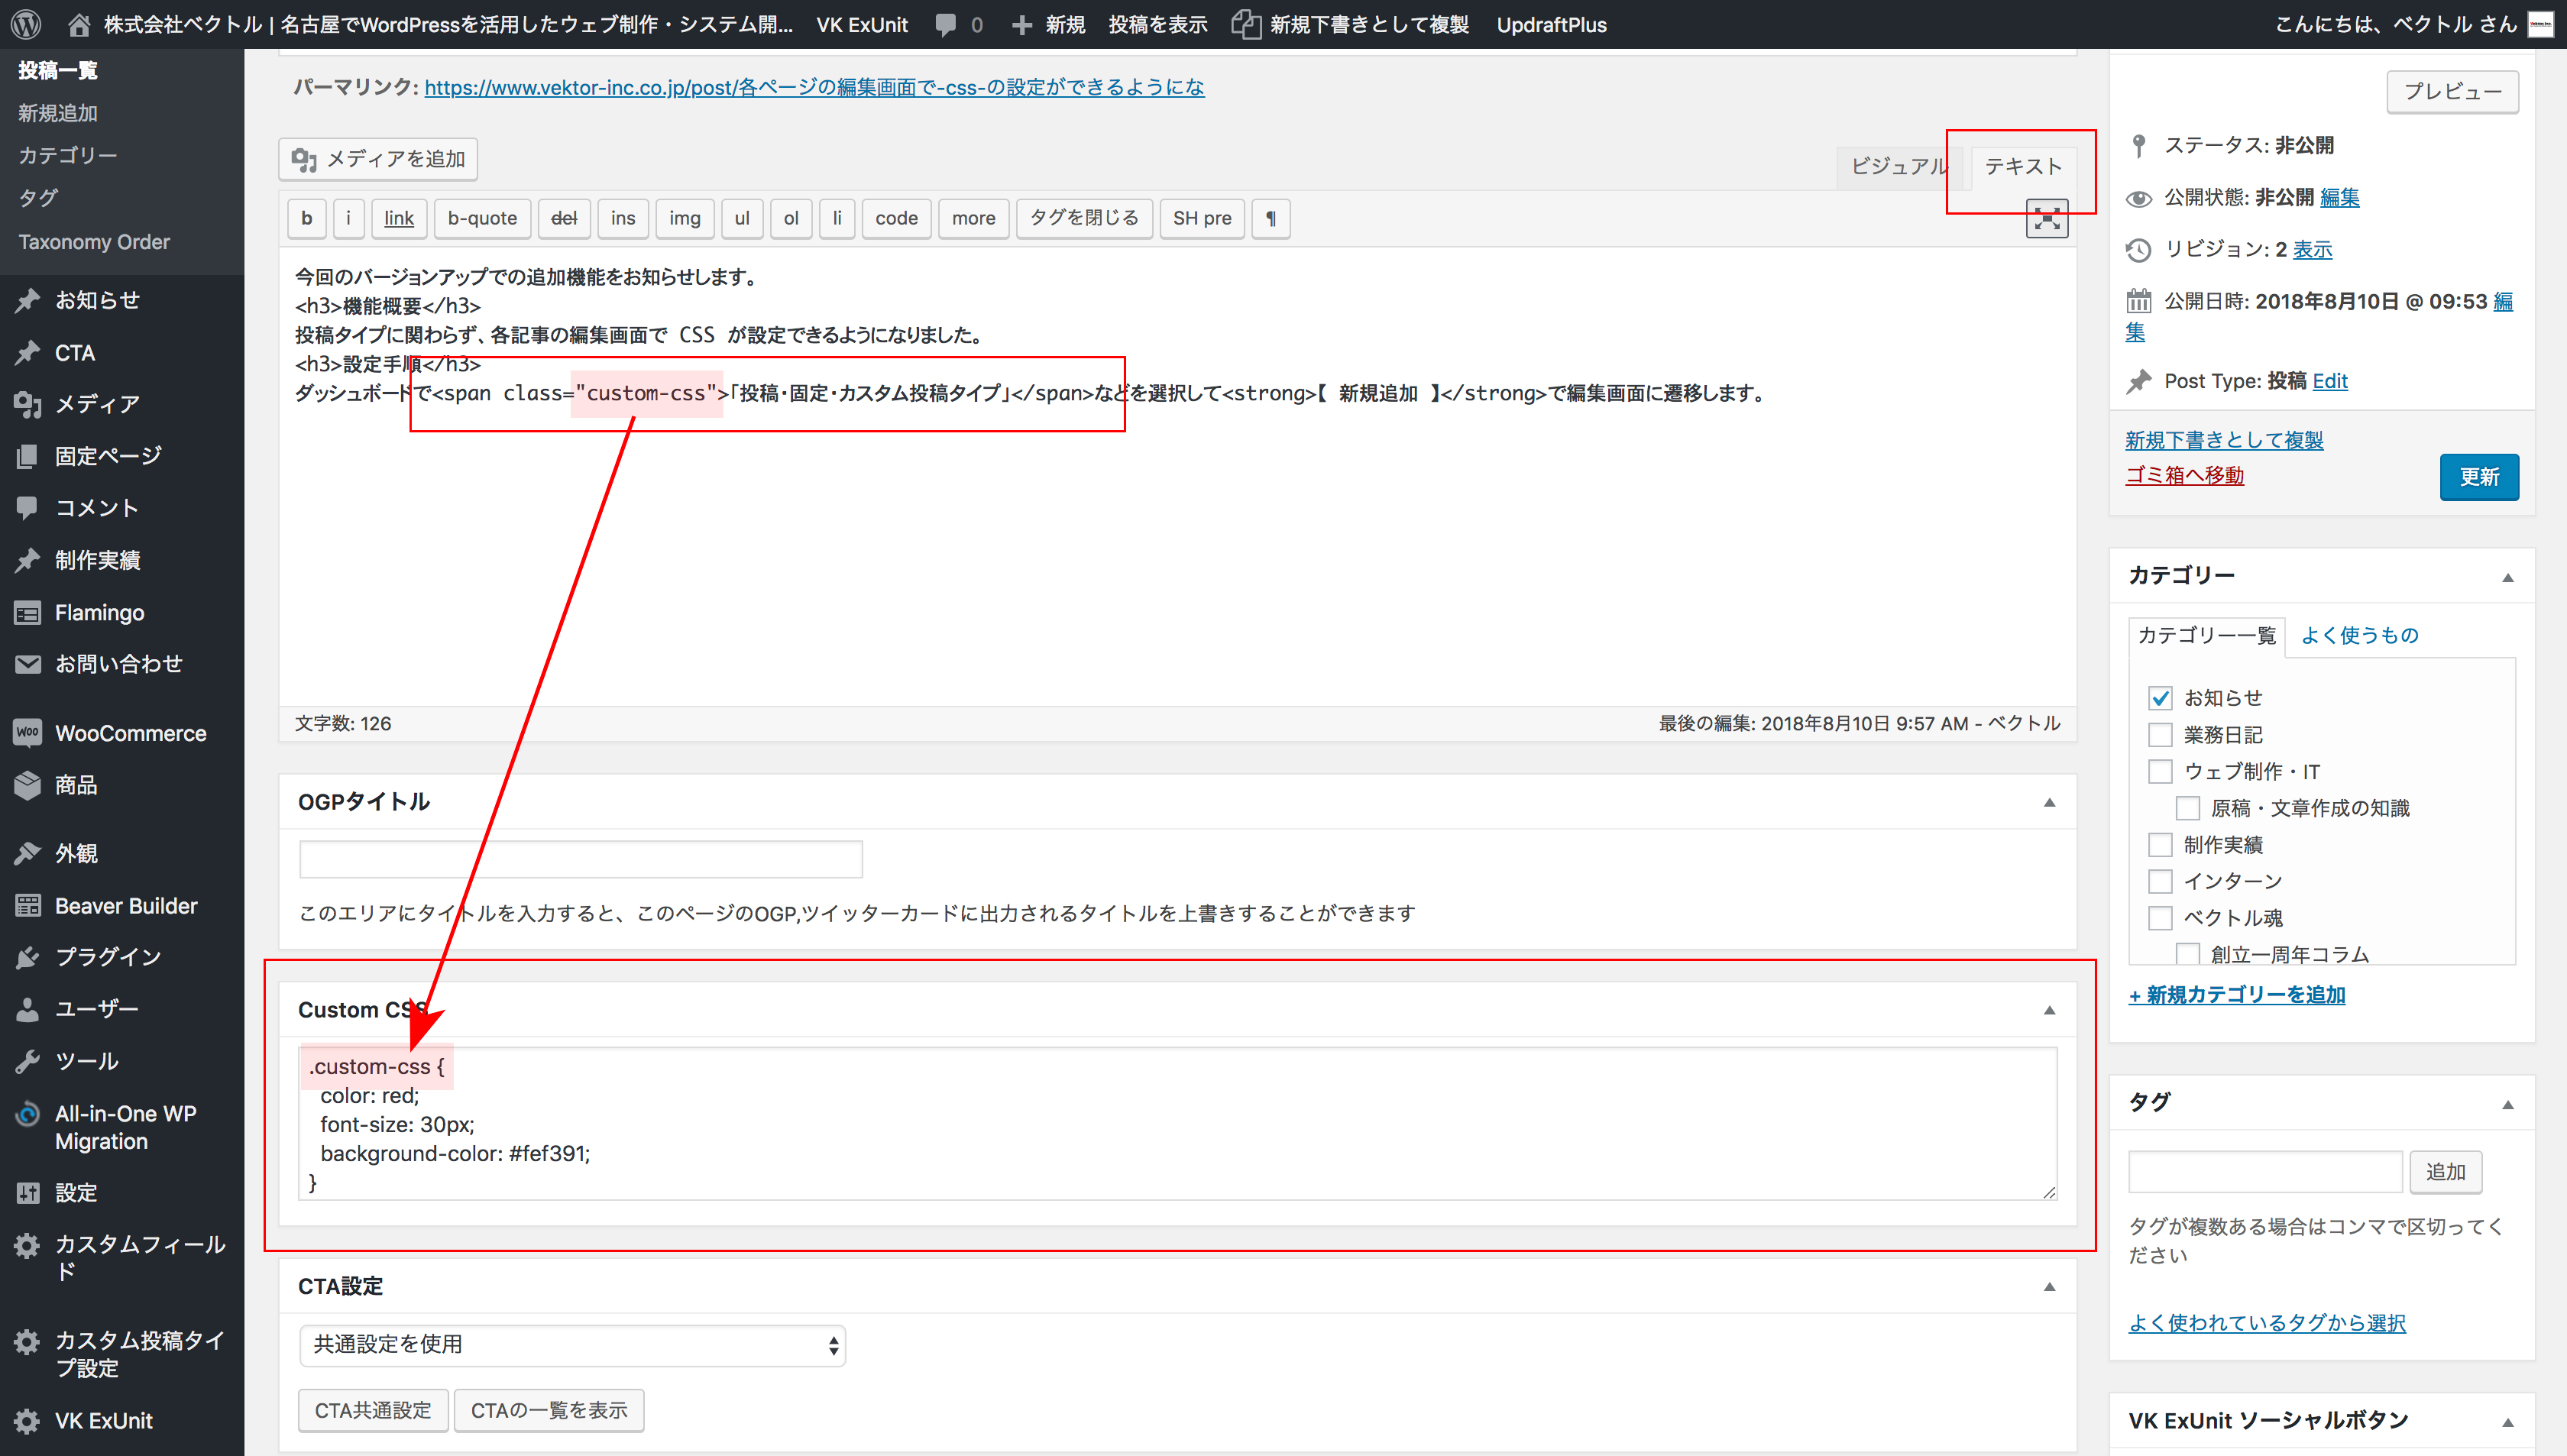Click ゴミ箱へ移動 link
2567x1456 pixels.
point(2184,475)
